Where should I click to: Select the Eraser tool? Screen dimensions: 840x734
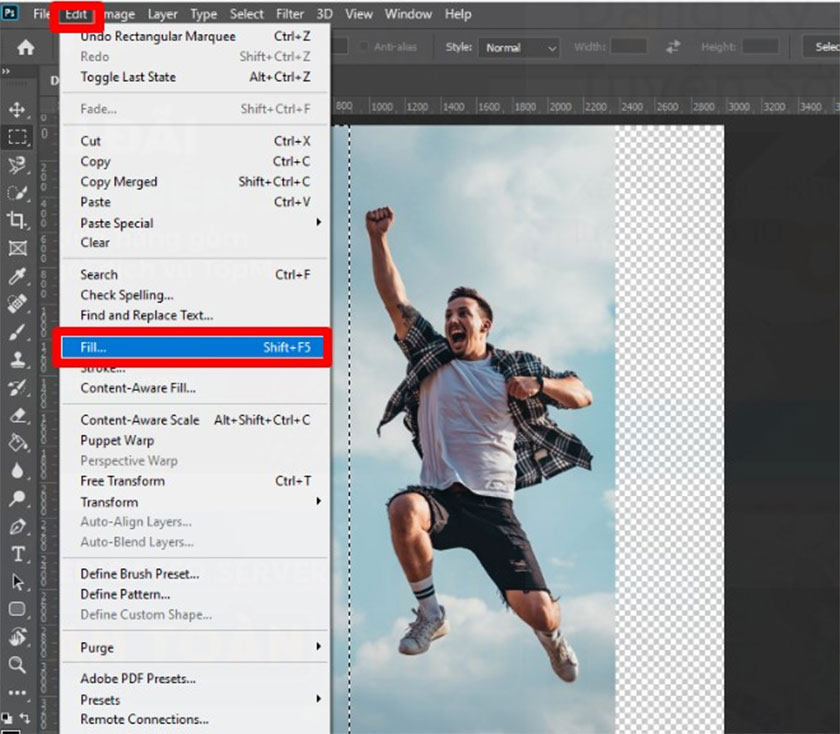click(17, 415)
